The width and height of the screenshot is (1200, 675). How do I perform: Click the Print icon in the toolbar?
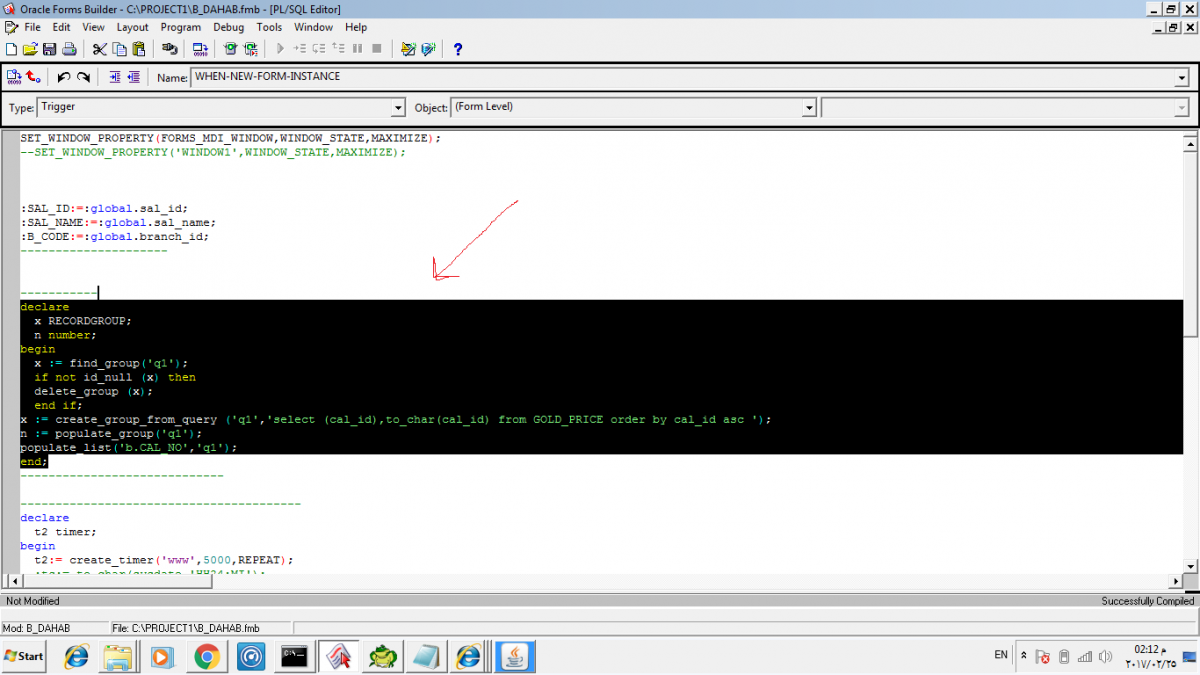click(x=69, y=49)
